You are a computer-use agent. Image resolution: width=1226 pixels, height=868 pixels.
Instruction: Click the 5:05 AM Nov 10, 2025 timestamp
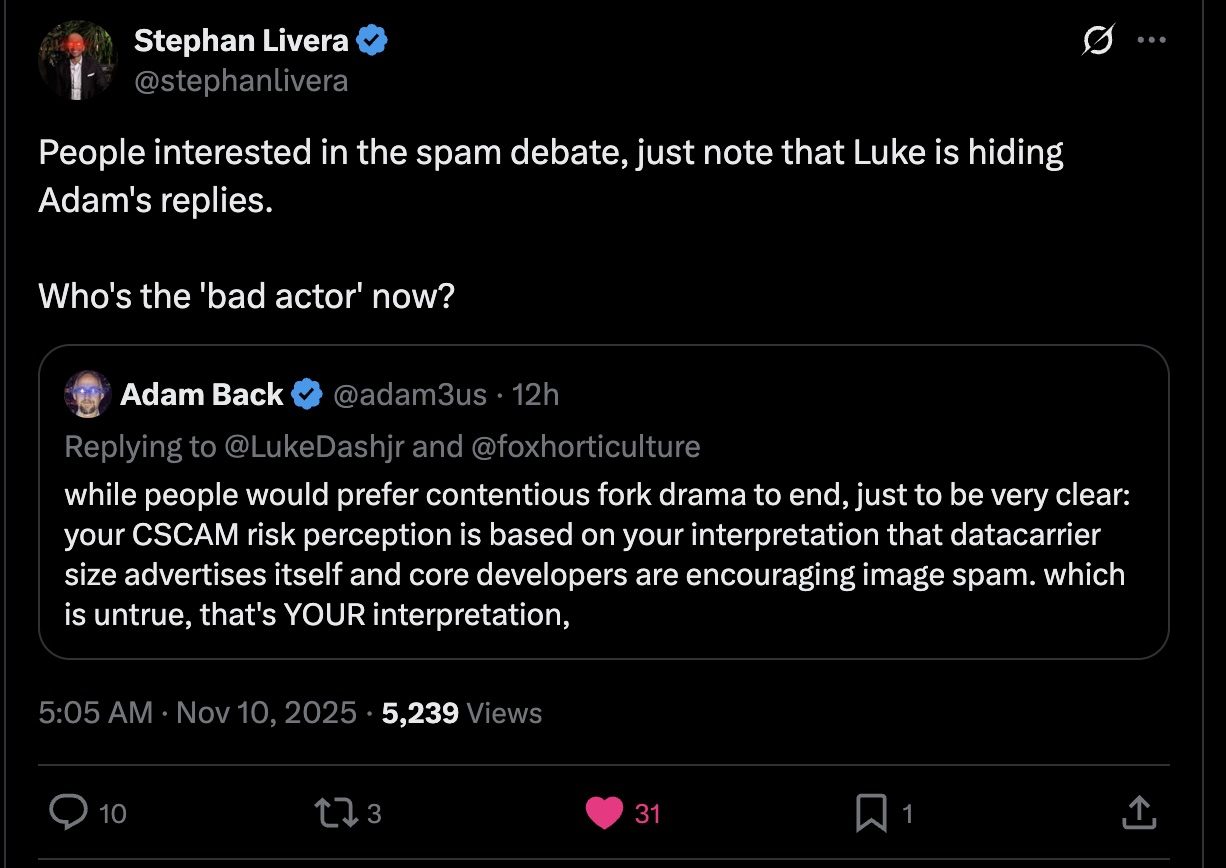(x=197, y=713)
